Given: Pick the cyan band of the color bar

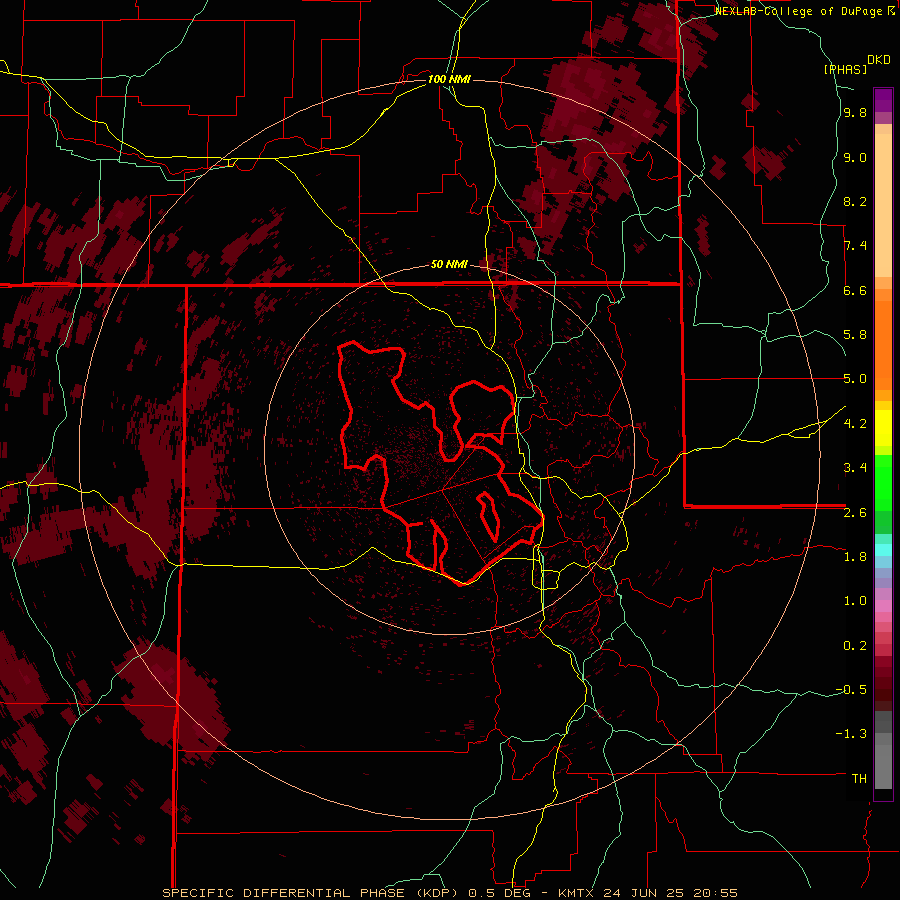Looking at the screenshot, I should click(x=883, y=550).
